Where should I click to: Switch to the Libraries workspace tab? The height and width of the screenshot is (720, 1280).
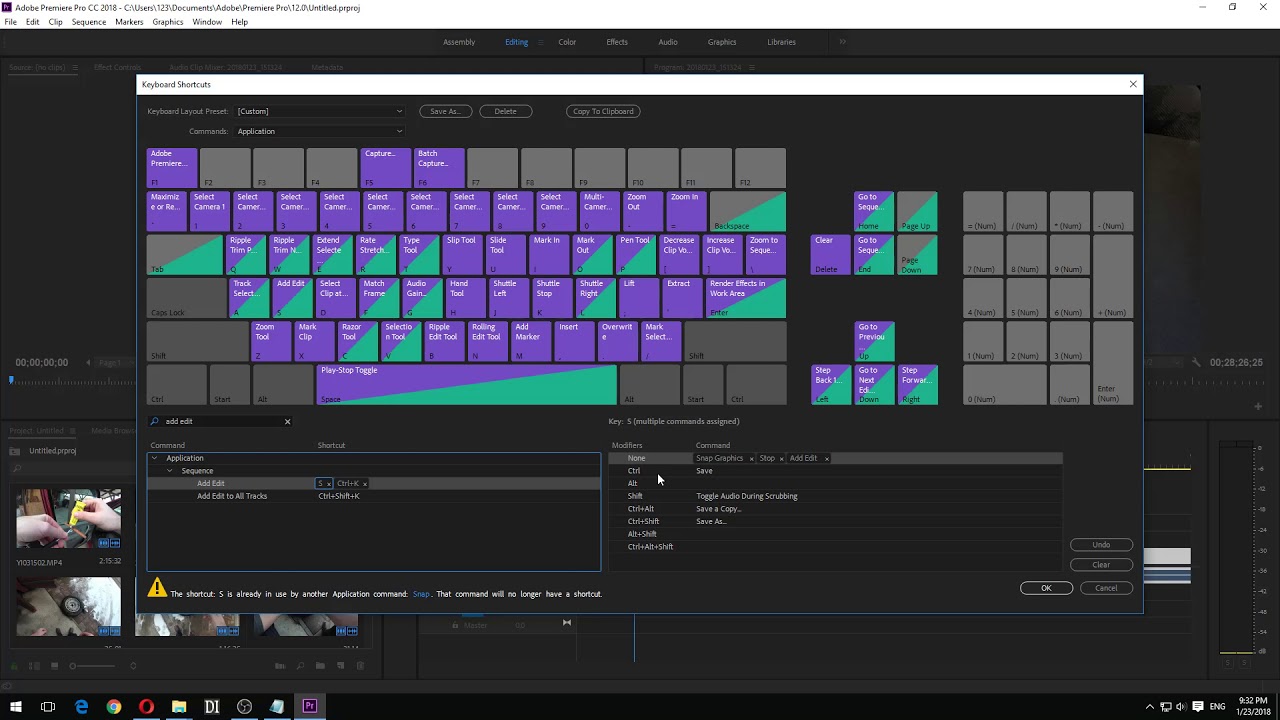pos(782,42)
